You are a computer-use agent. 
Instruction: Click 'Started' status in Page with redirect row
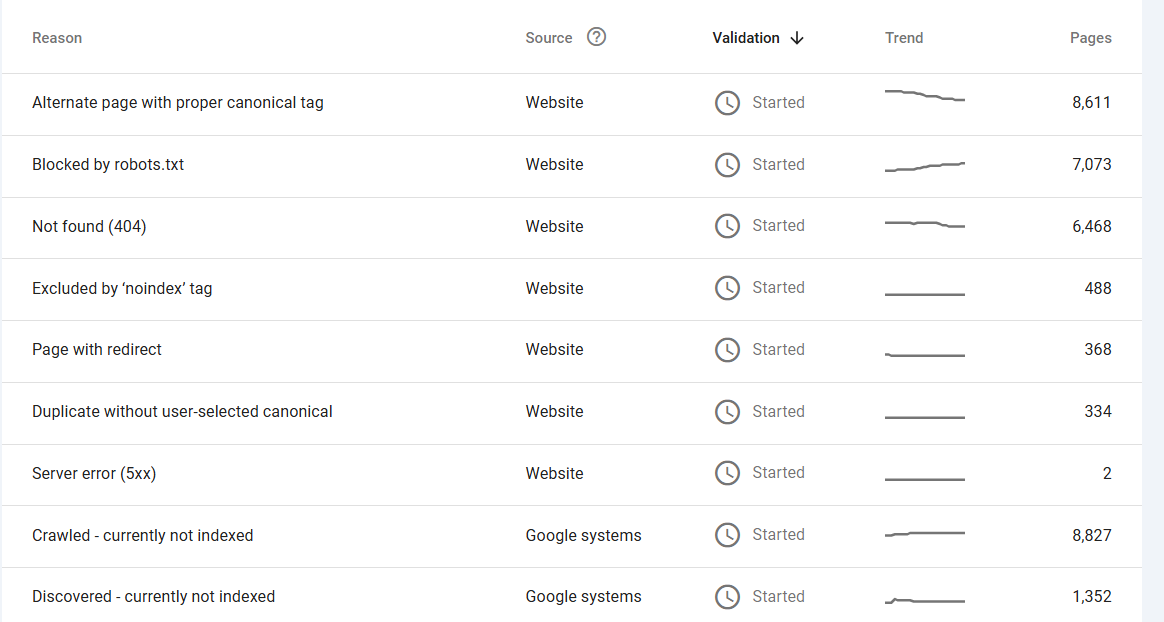tap(778, 350)
